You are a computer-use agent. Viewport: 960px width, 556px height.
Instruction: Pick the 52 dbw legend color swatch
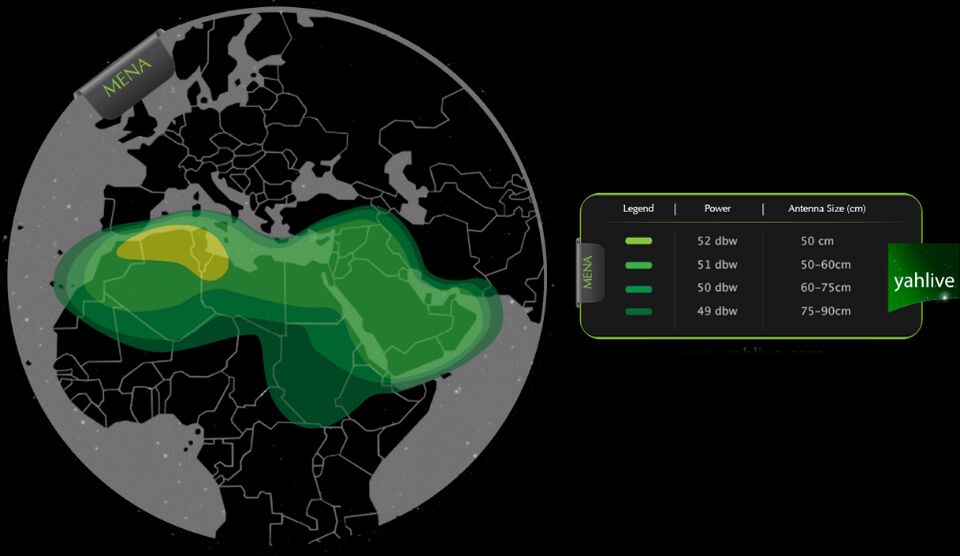click(x=638, y=241)
